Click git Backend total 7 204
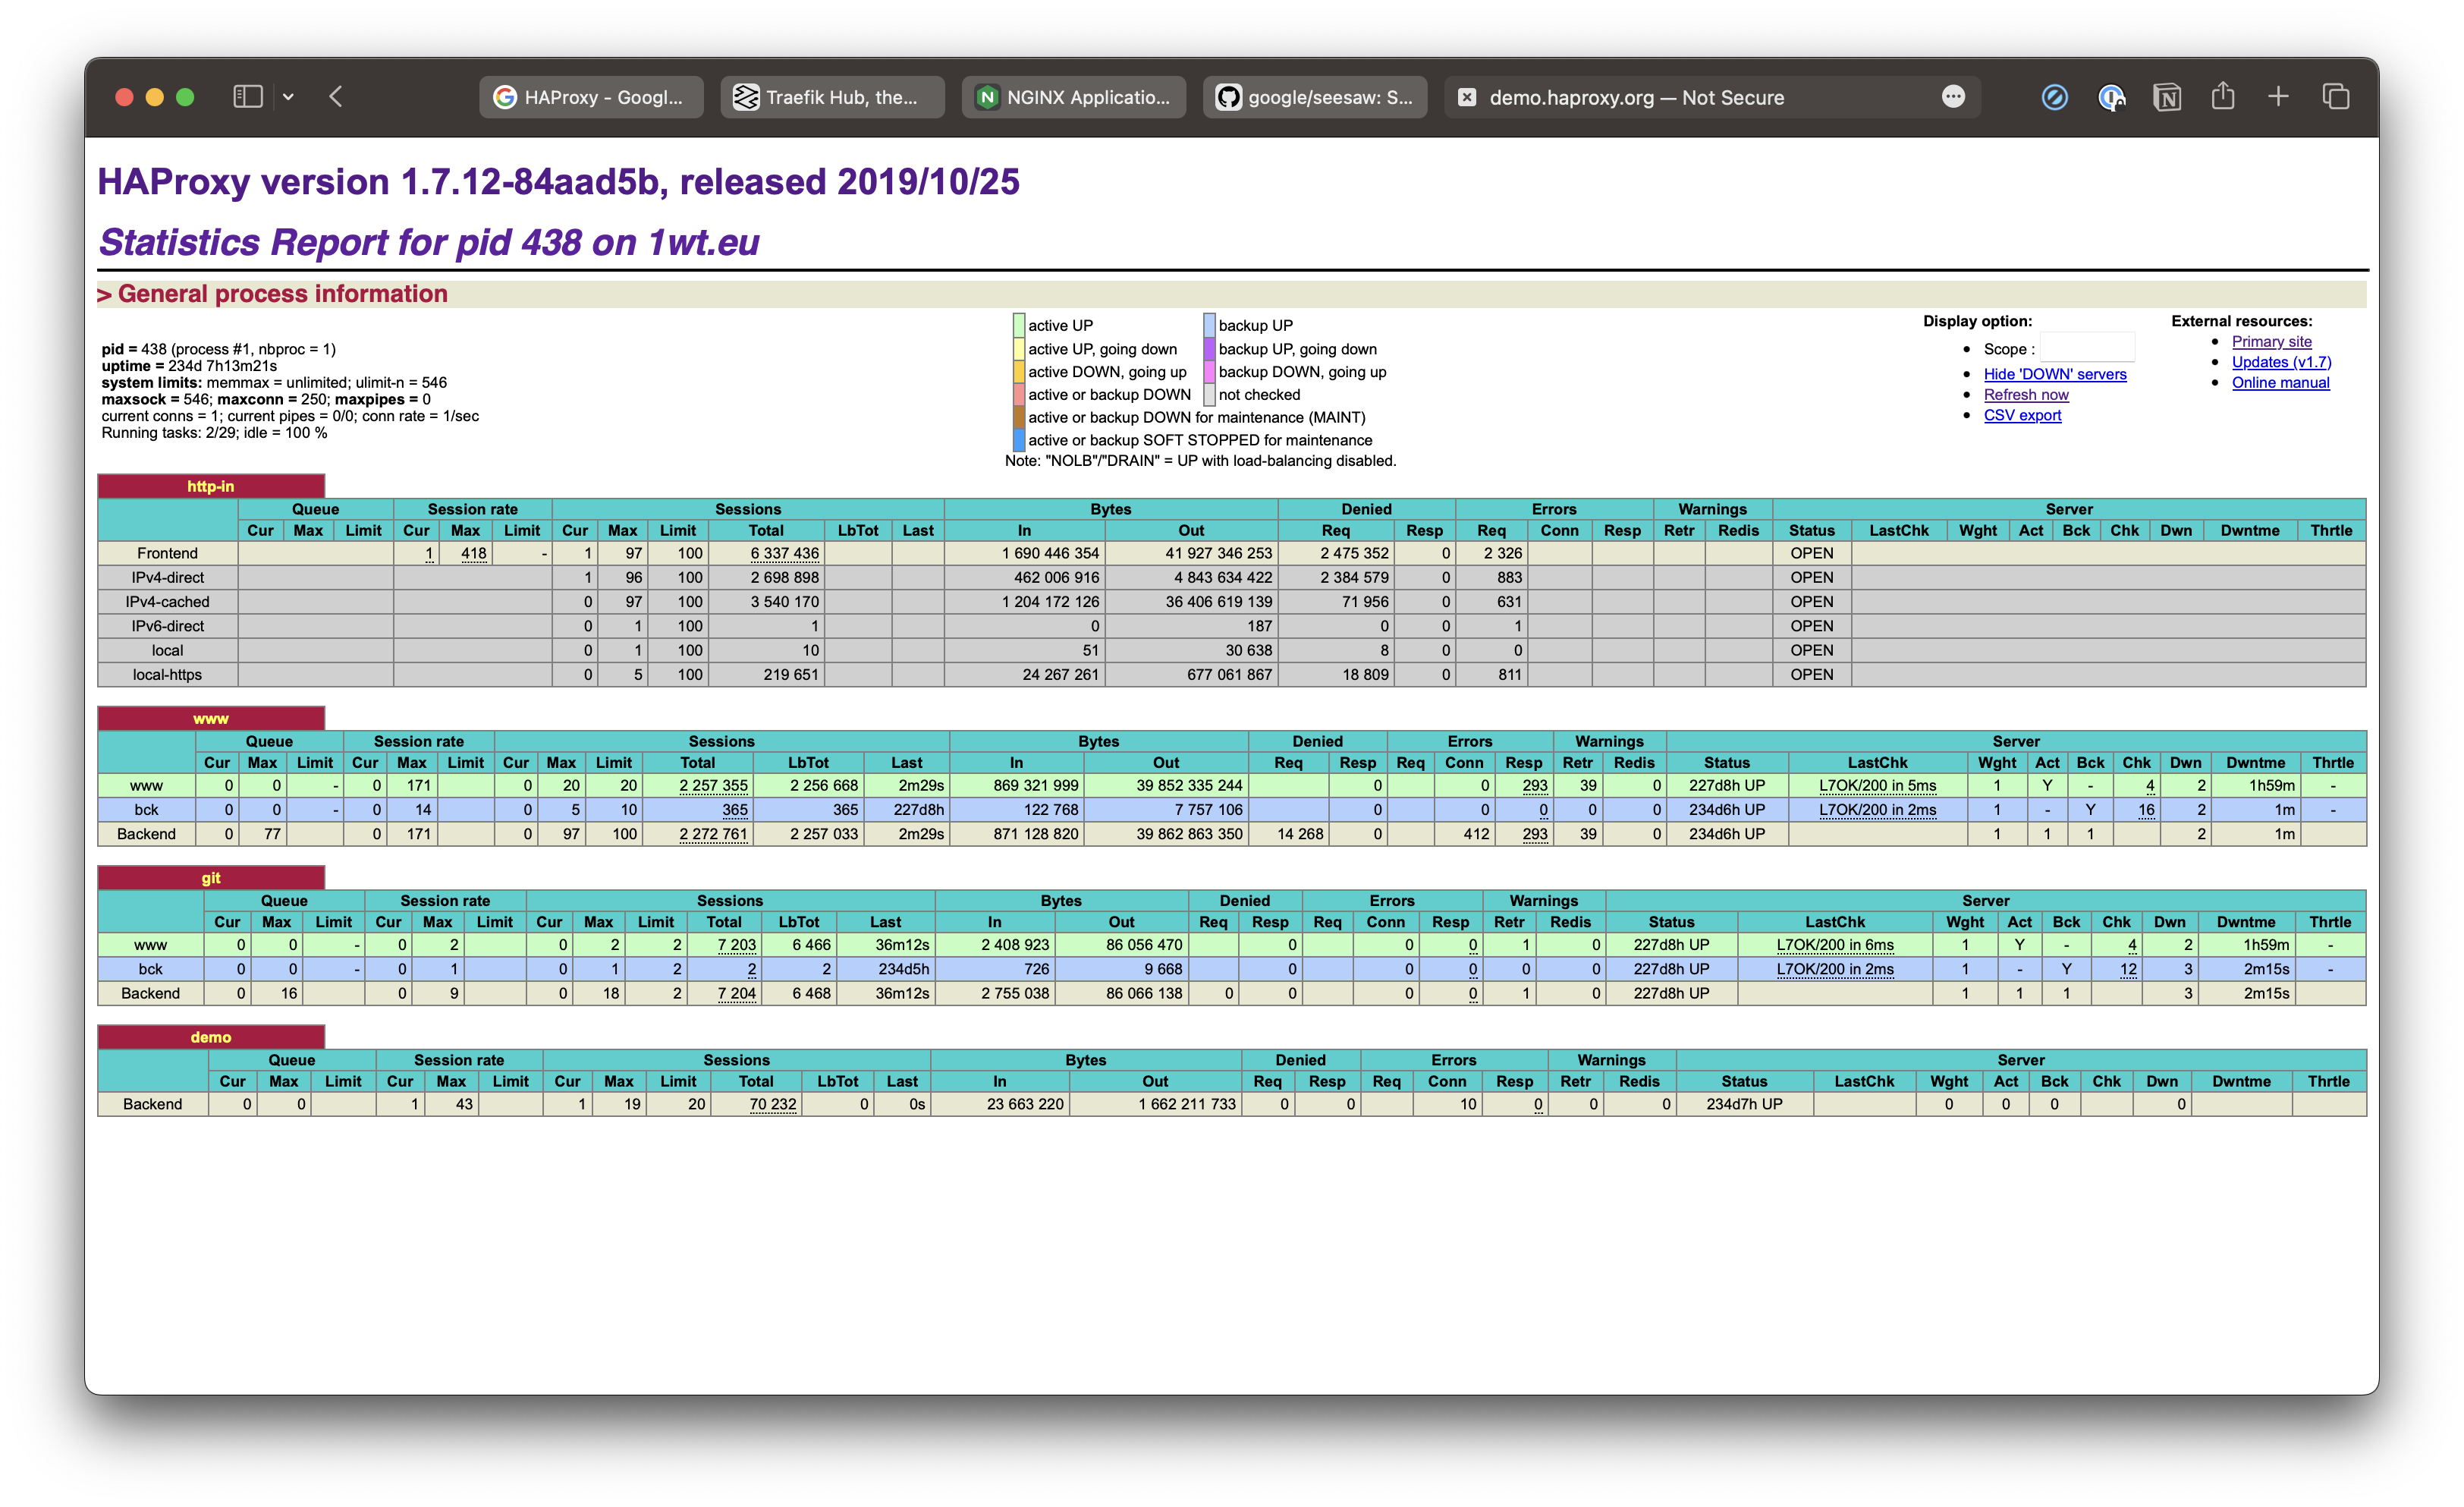2464x1507 pixels. coord(736,993)
